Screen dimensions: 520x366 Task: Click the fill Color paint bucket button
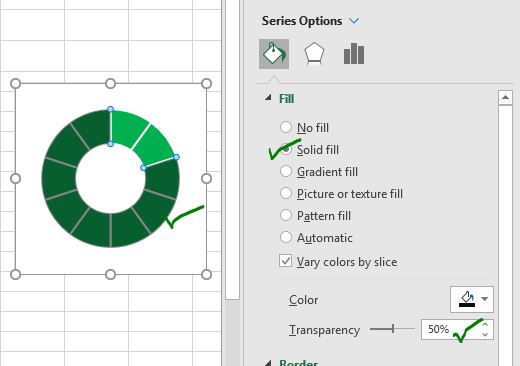[467, 299]
